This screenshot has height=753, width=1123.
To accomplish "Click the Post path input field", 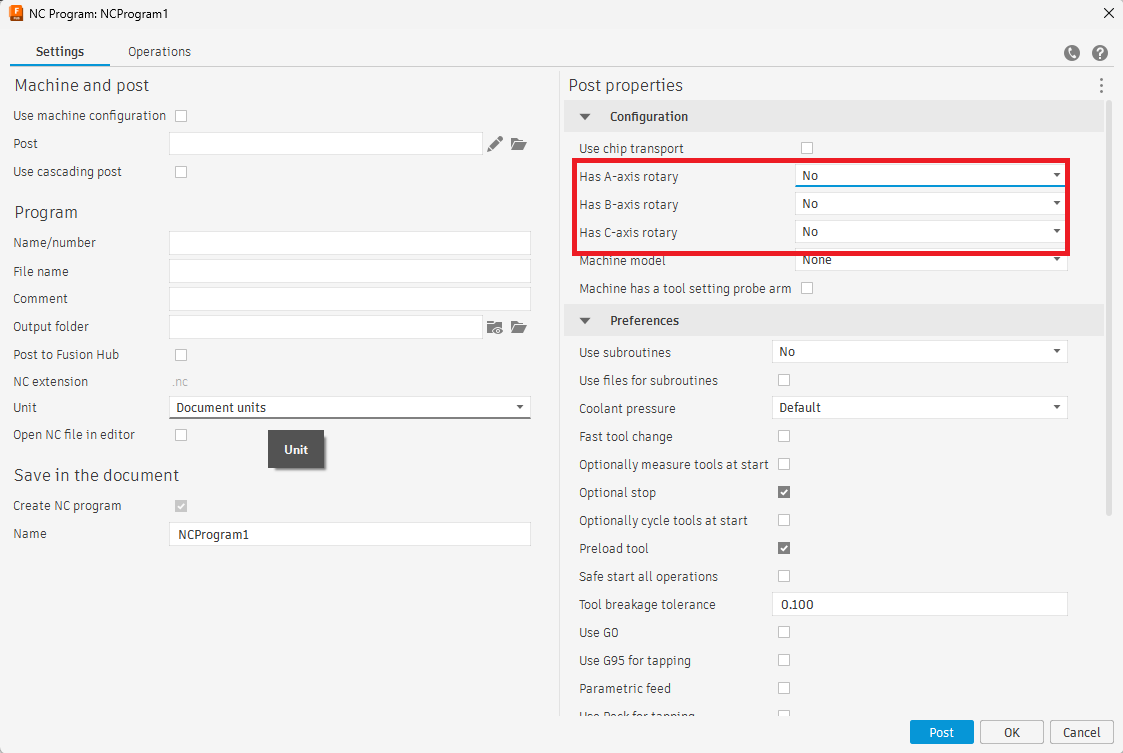I will click(326, 143).
